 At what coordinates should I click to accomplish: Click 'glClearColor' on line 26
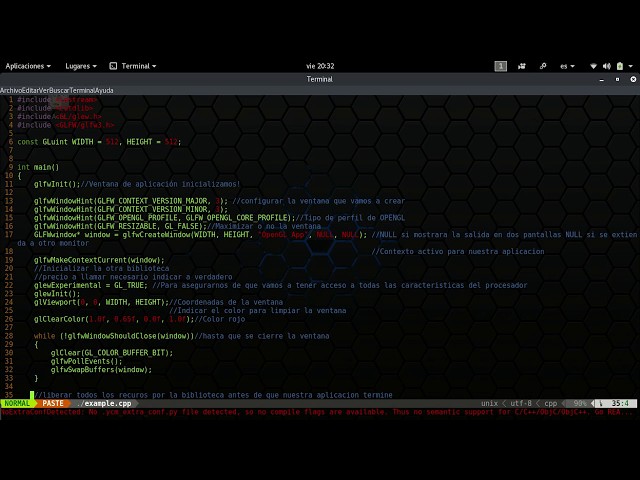[59, 319]
